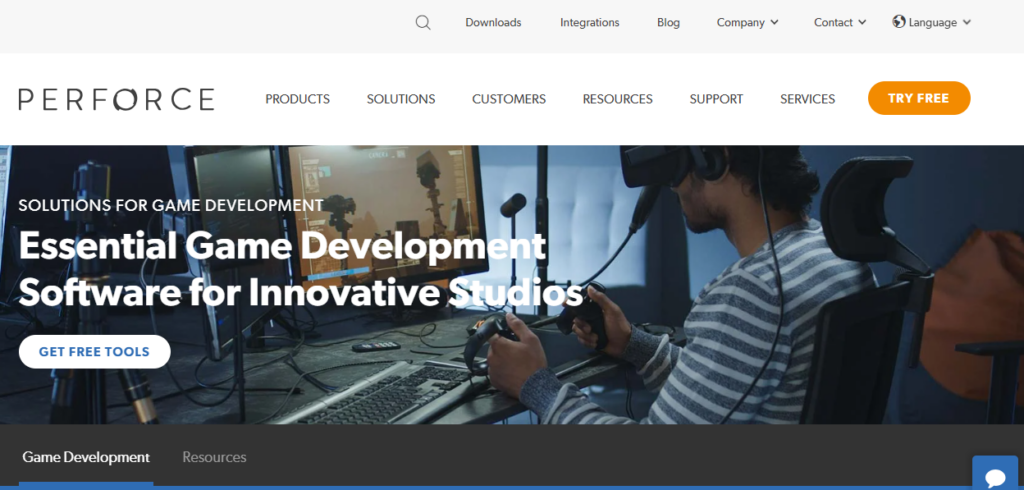The height and width of the screenshot is (490, 1024).
Task: Click the search magnifier icon
Action: 423,23
